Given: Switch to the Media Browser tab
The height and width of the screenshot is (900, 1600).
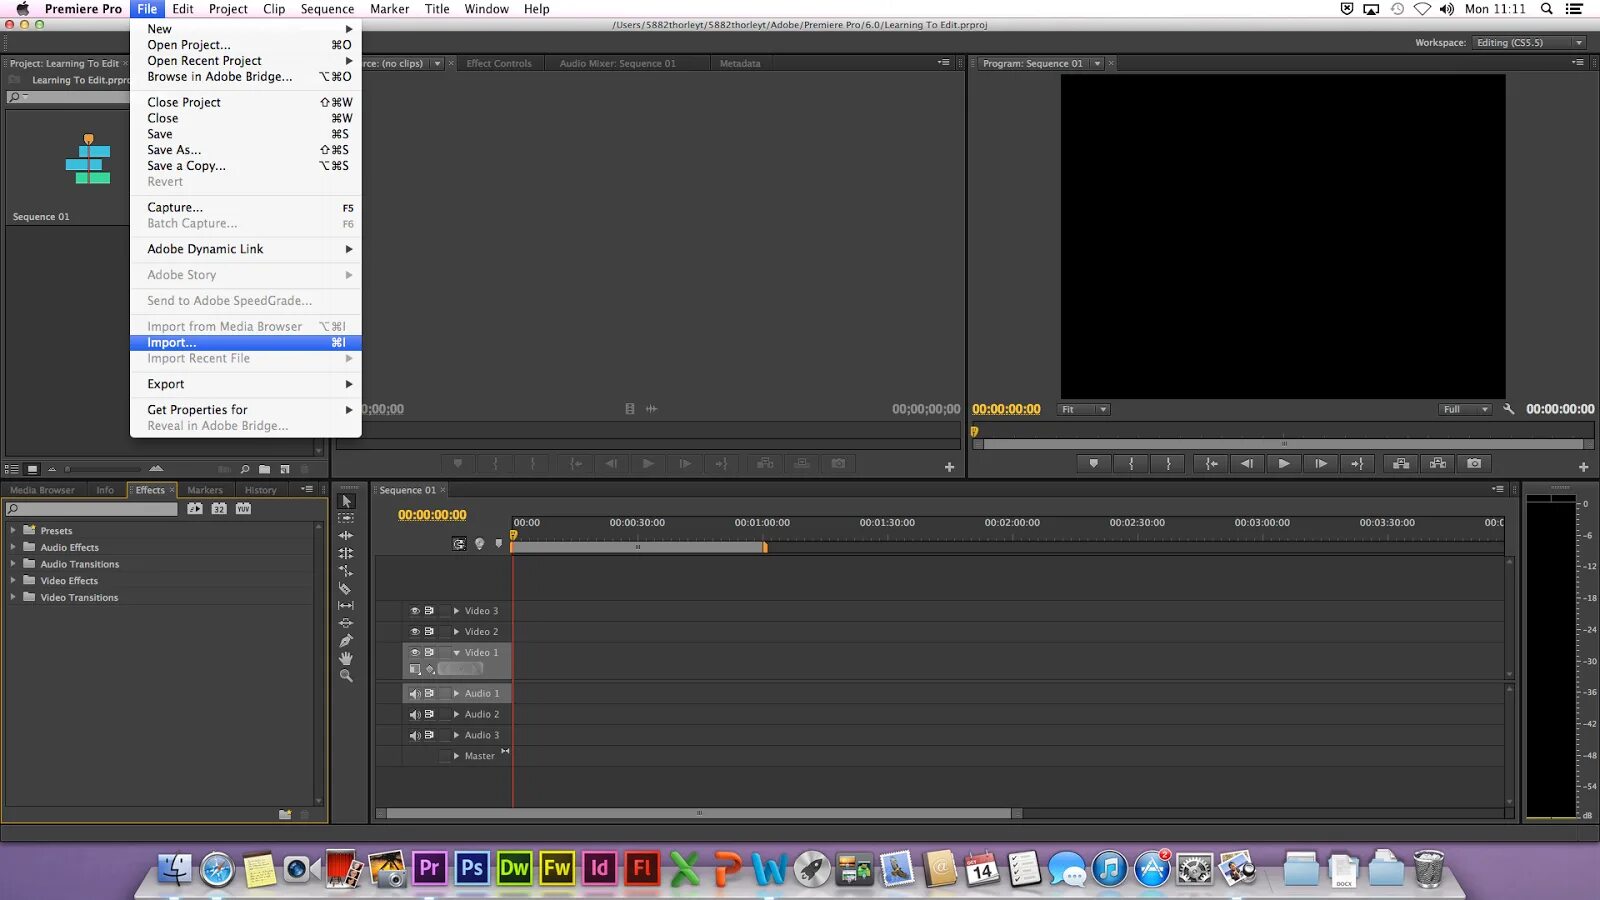Looking at the screenshot, I should (42, 490).
